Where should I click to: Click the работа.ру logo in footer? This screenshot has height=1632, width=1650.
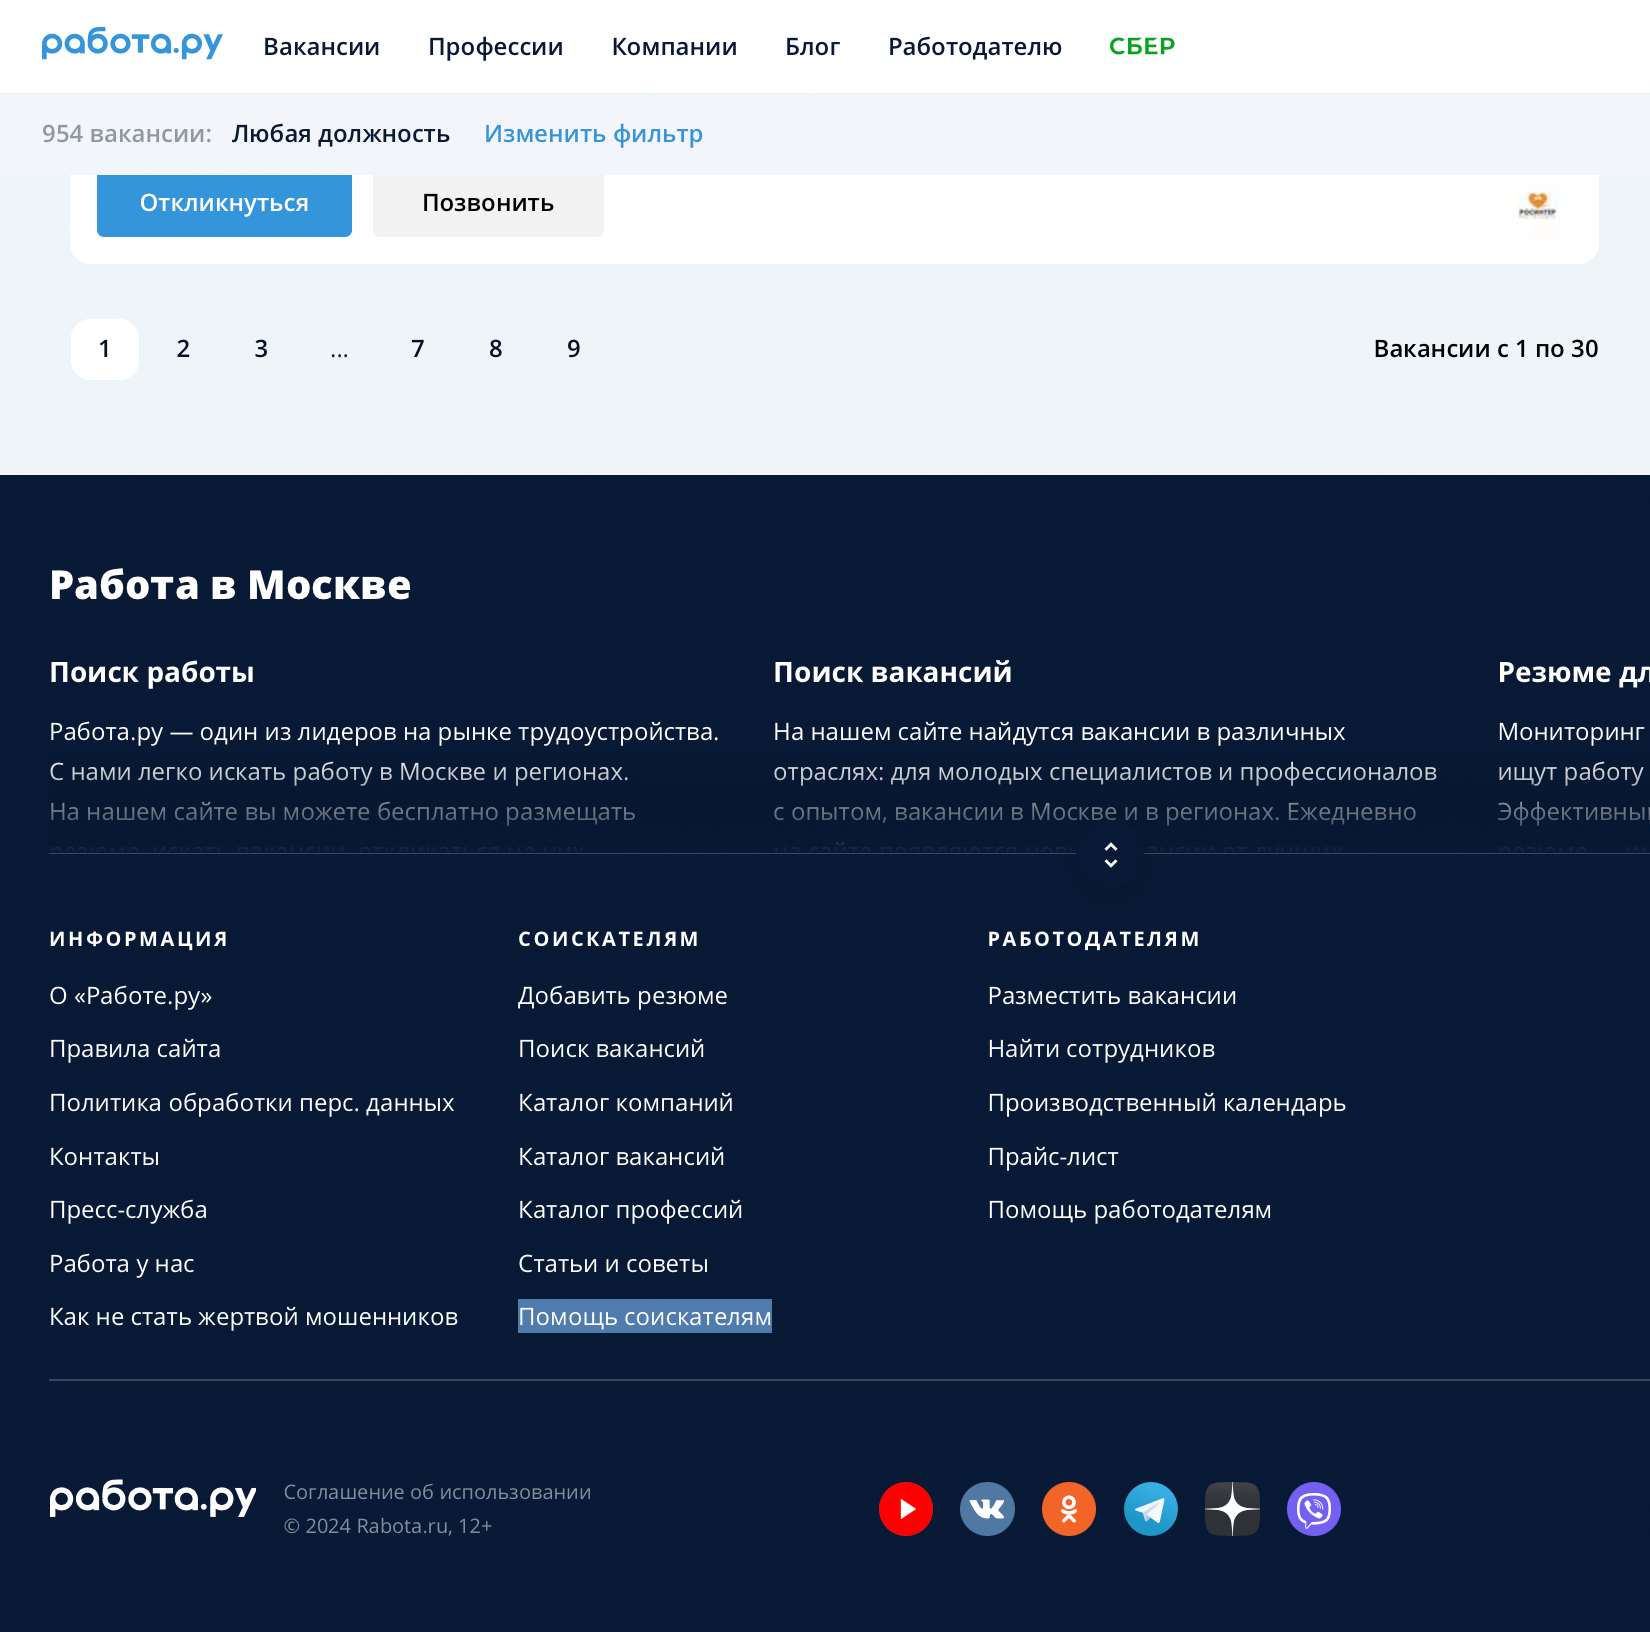[153, 1499]
